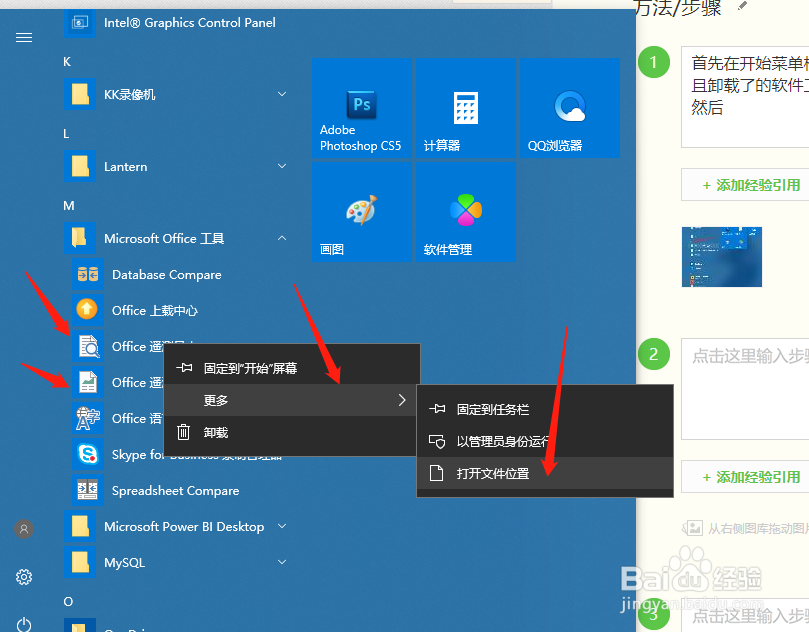Expand the Lantern folder chevron

tap(282, 166)
